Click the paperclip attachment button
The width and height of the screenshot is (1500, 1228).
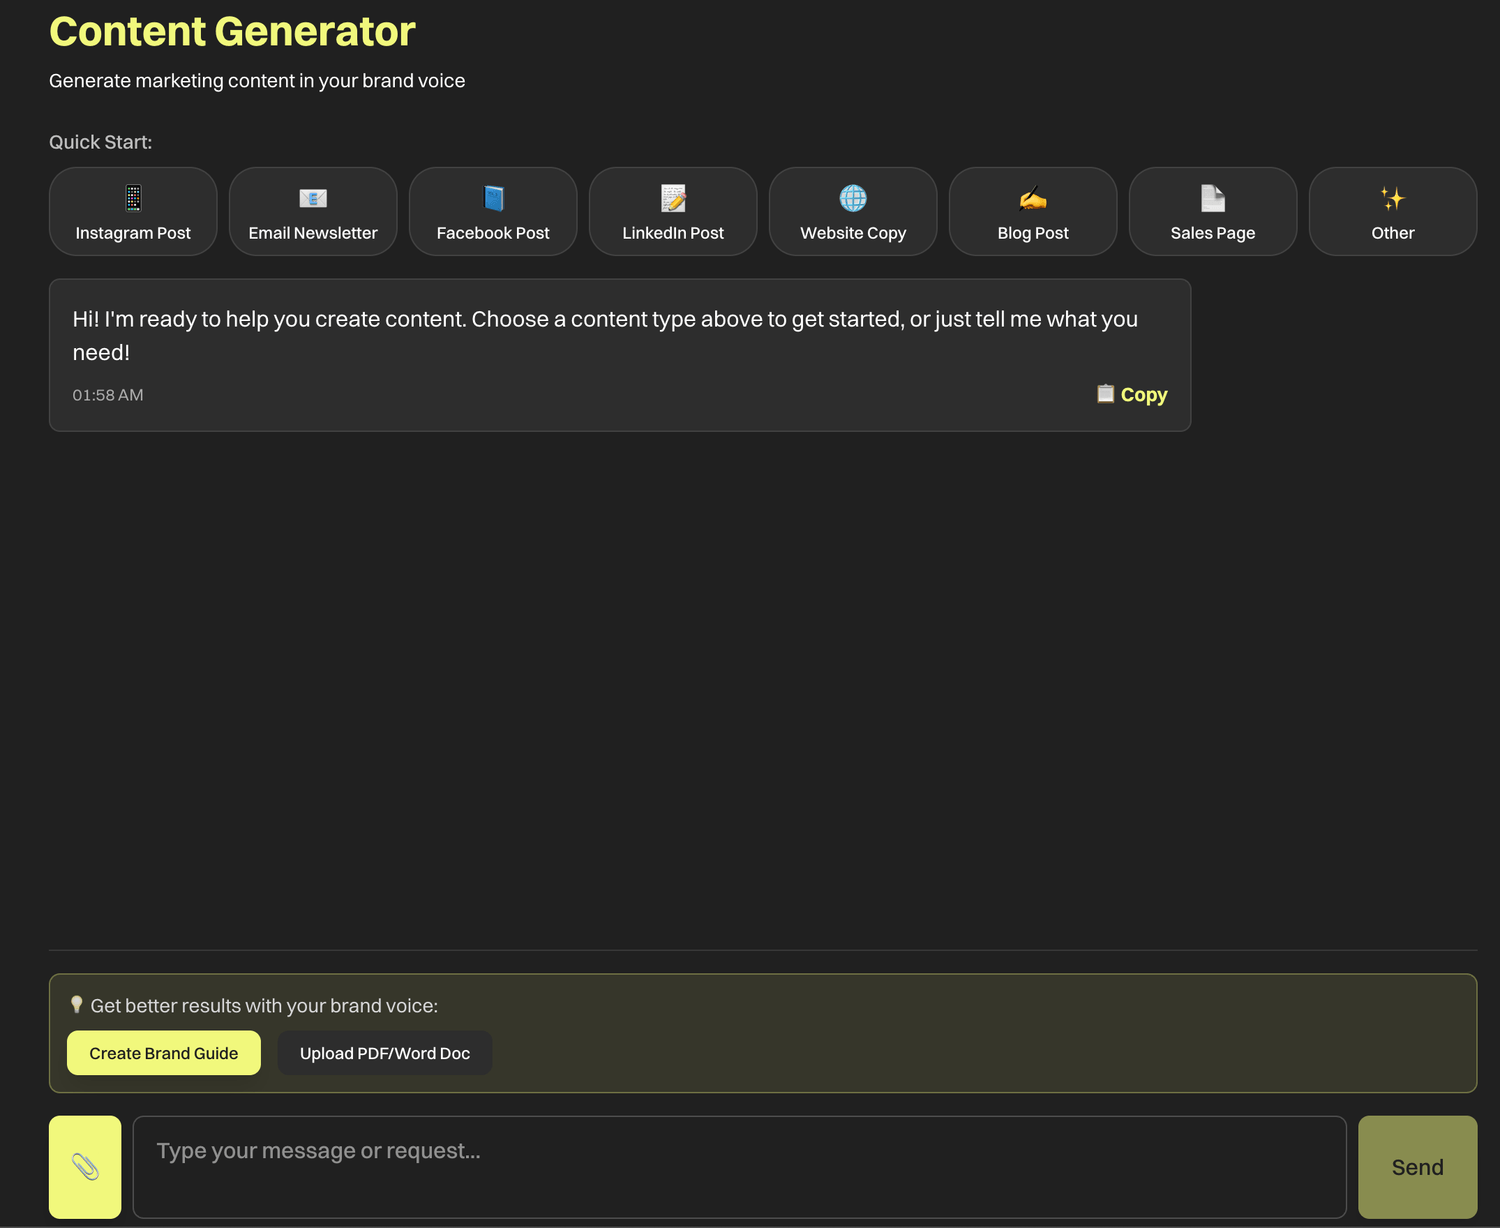click(x=85, y=1167)
